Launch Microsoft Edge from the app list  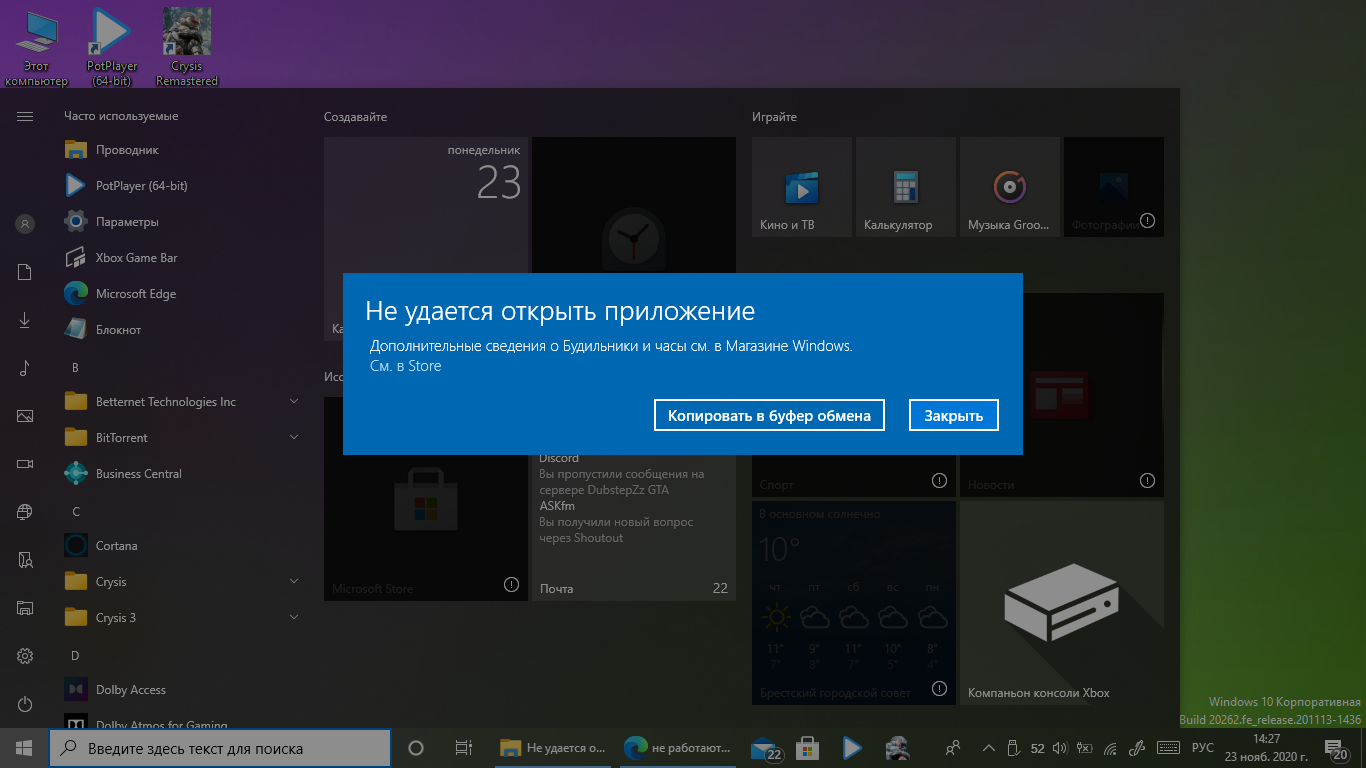181,294
